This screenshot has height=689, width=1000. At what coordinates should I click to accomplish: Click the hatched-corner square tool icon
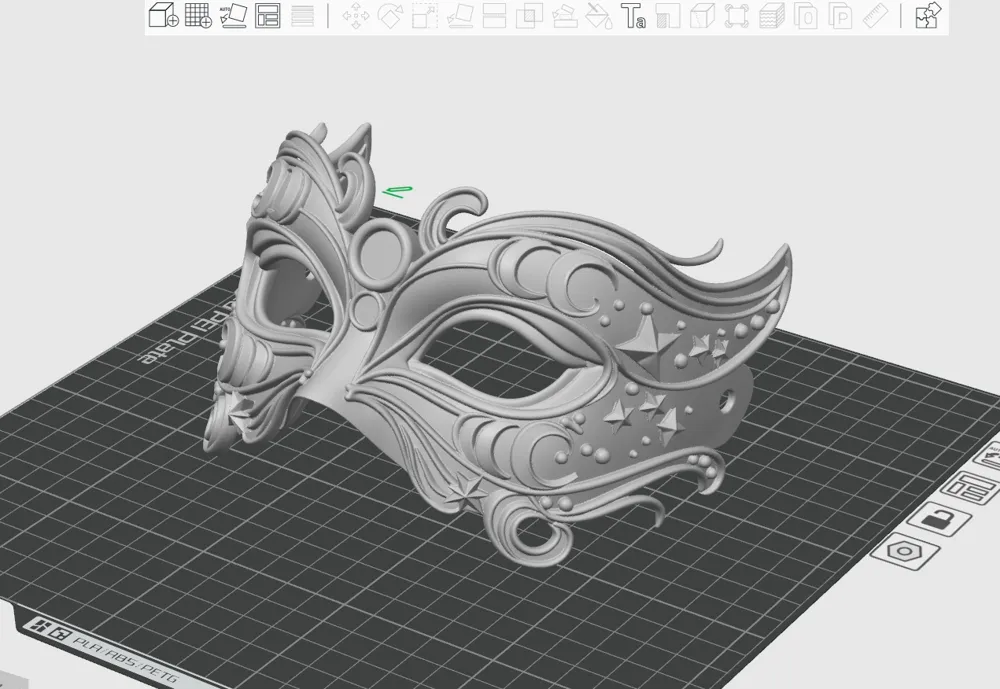(668, 16)
